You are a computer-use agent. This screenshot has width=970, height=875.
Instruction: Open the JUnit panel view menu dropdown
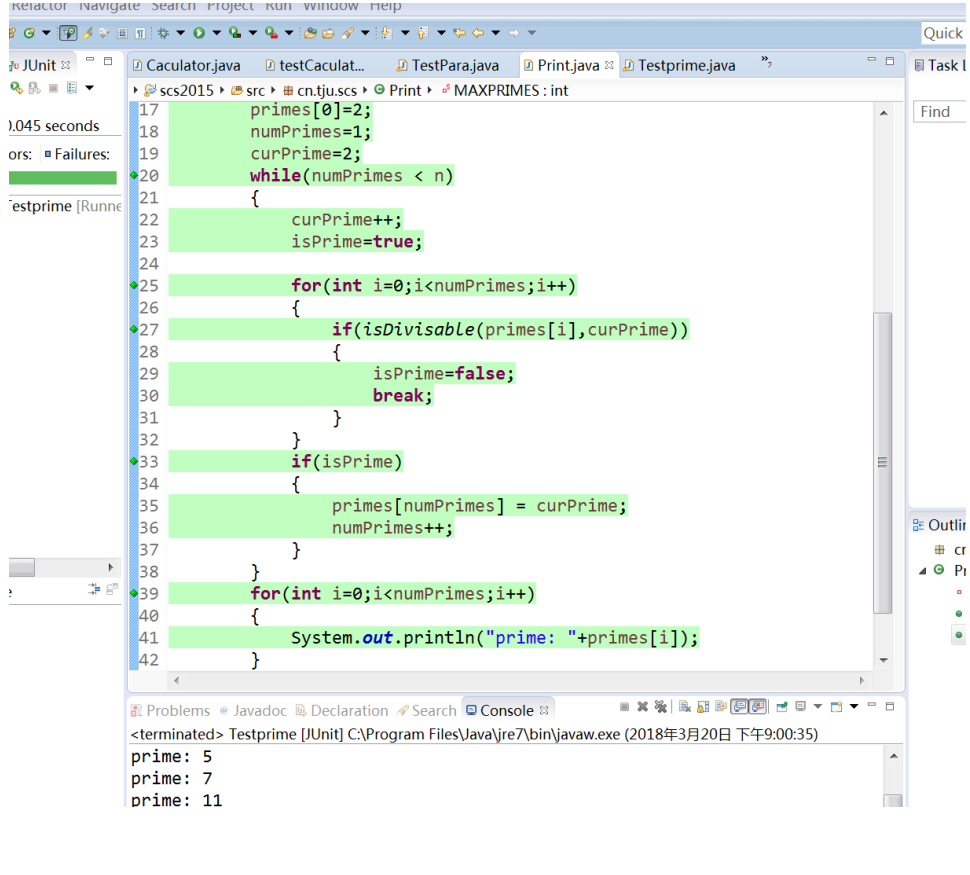[x=89, y=88]
